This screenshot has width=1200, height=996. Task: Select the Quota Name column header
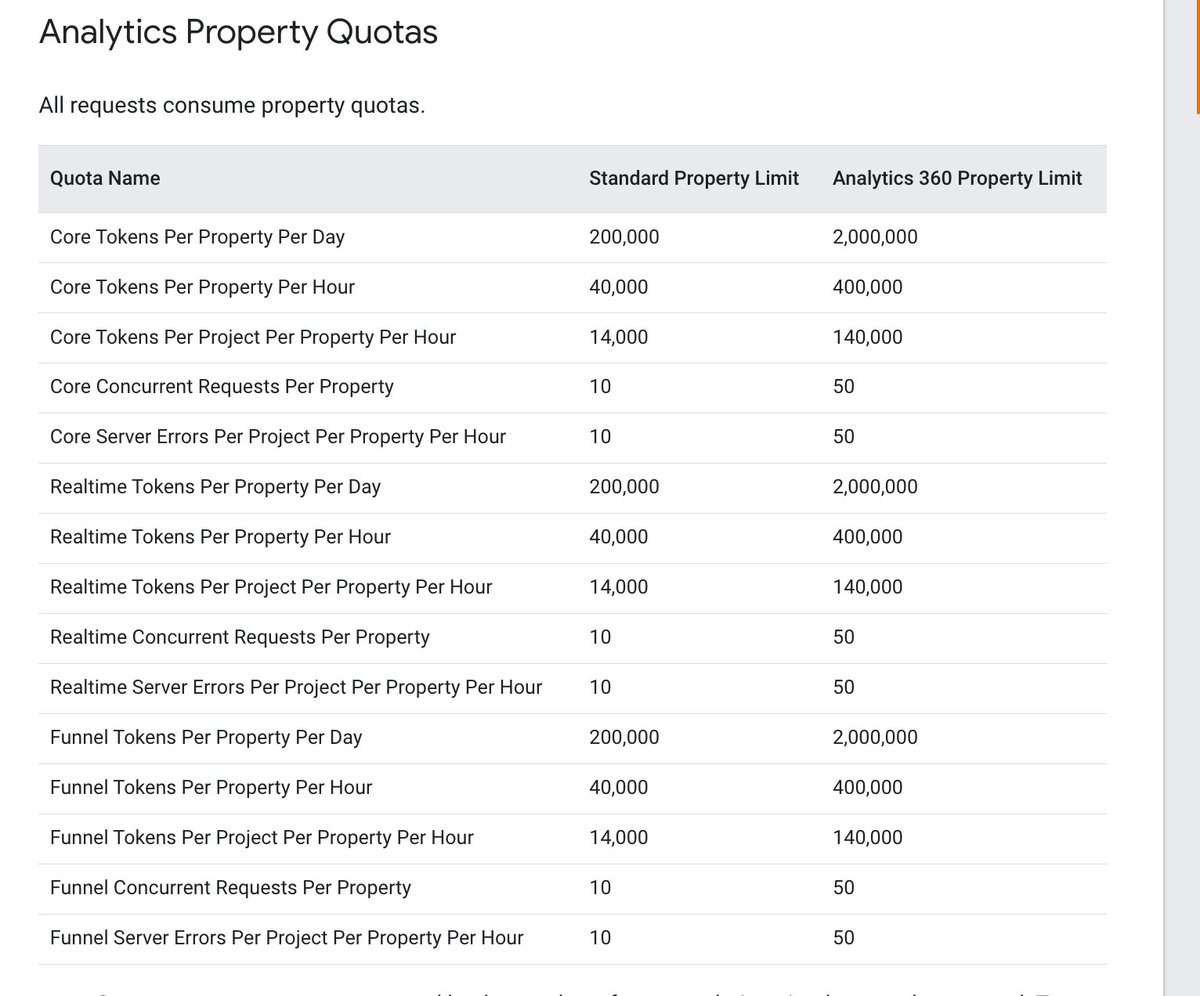point(104,178)
